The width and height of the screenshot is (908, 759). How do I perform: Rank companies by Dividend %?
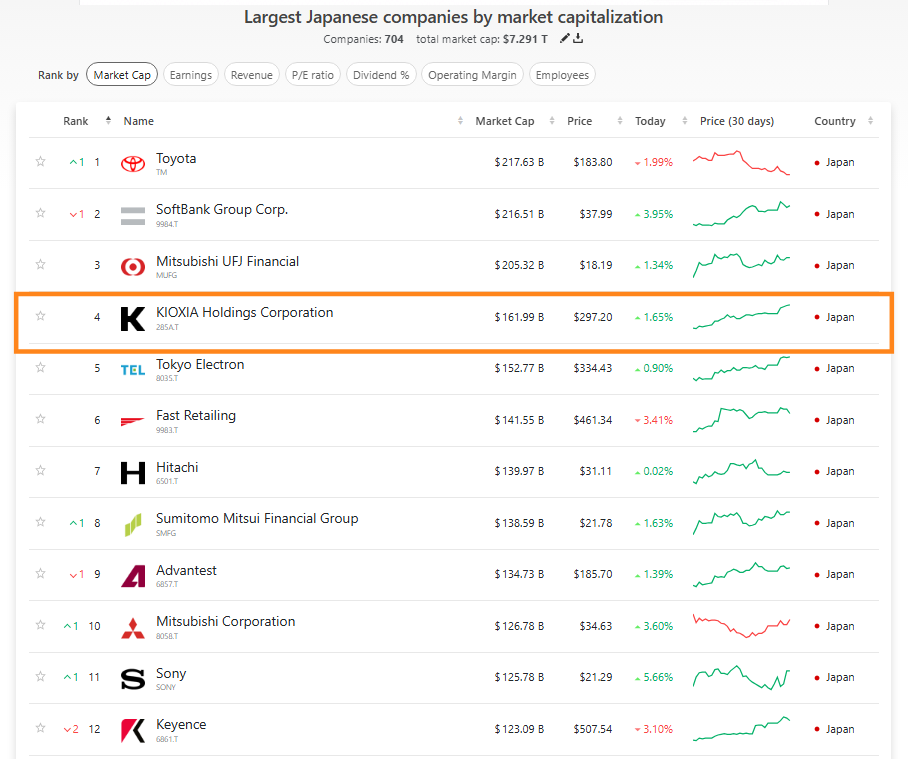point(381,75)
